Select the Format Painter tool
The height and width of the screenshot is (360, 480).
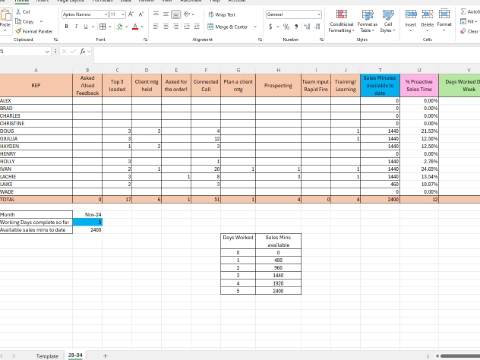click(34, 31)
